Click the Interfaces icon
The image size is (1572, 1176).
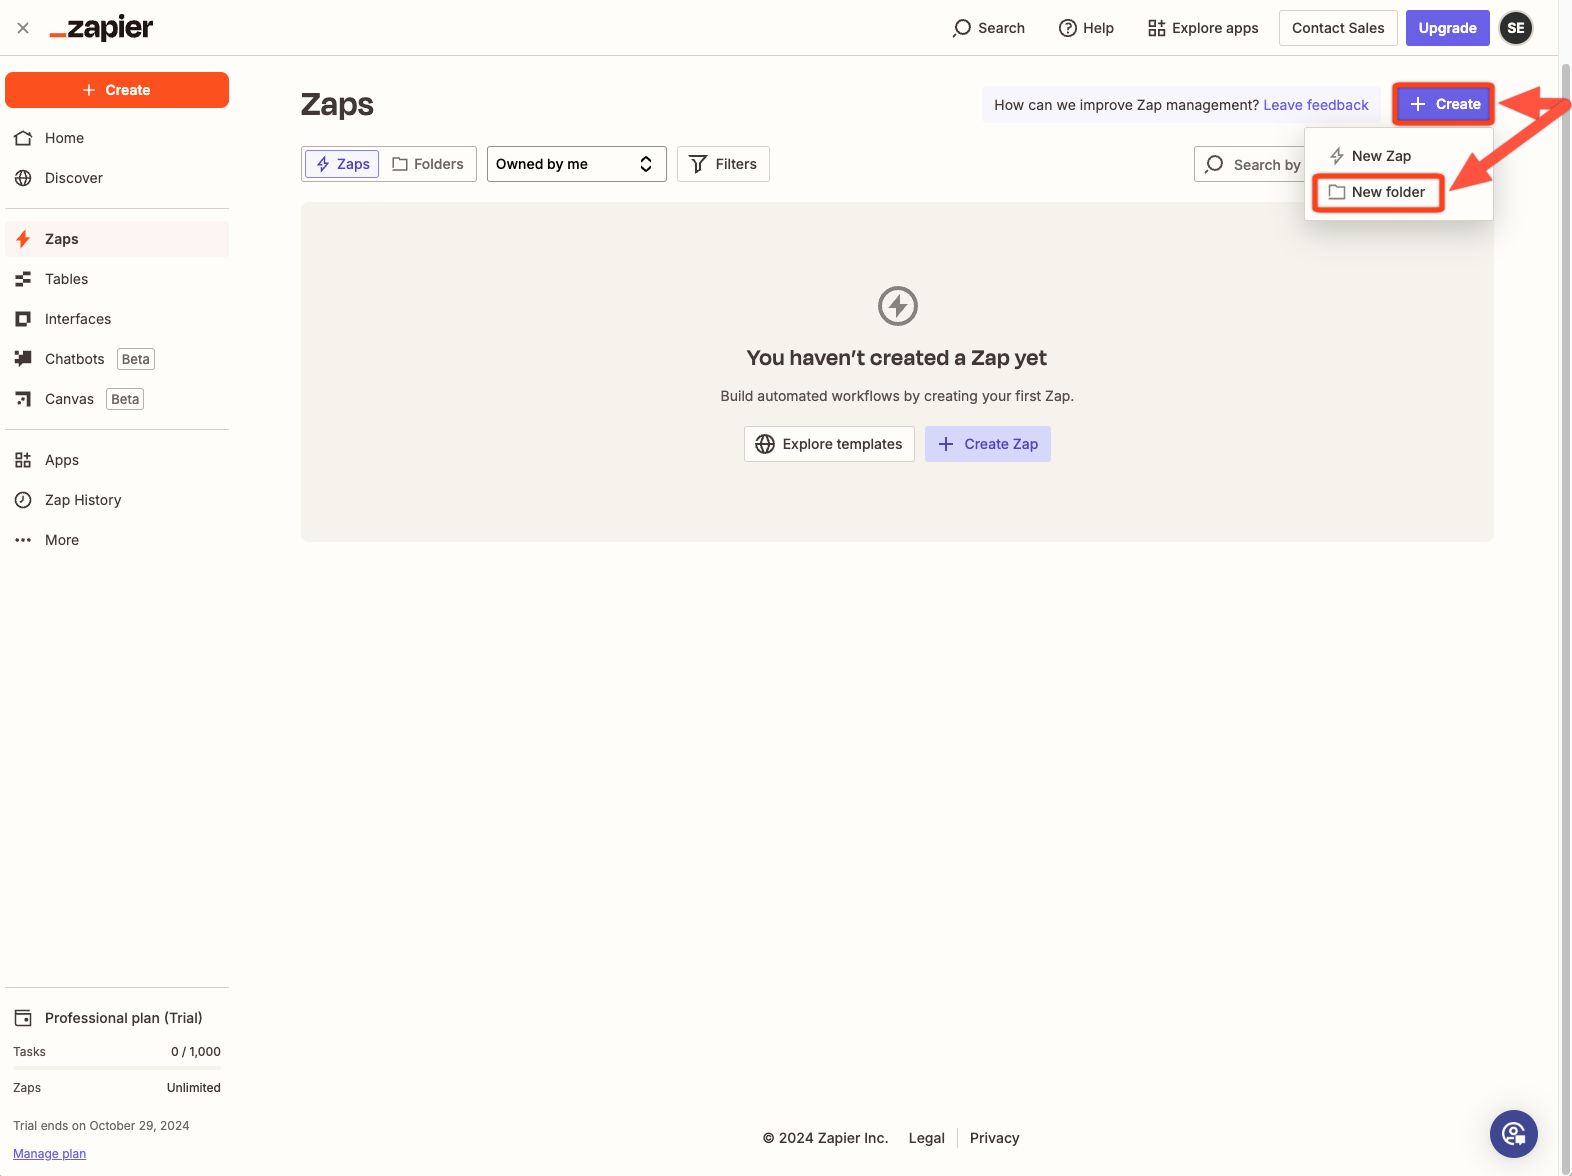click(23, 319)
